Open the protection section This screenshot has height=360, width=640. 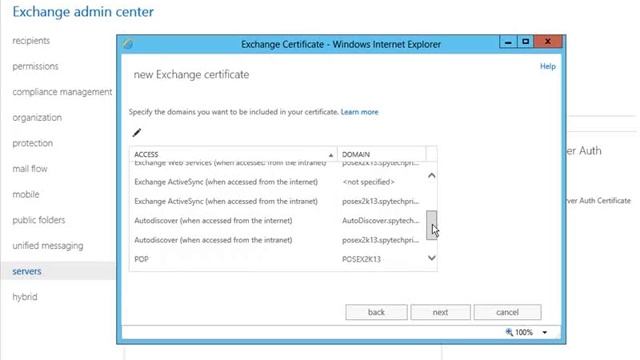[33, 143]
